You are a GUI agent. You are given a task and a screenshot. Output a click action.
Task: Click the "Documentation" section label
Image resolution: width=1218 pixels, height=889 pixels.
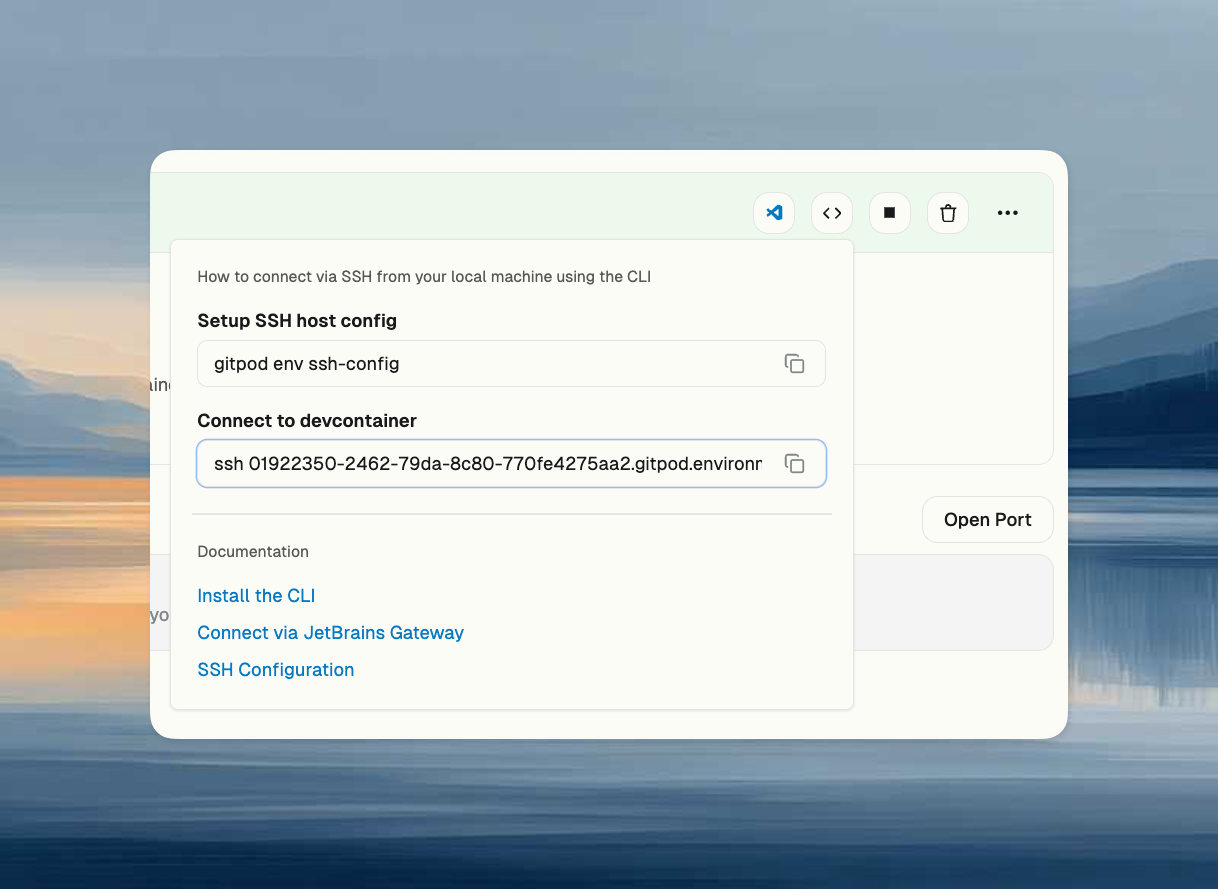[x=253, y=551]
